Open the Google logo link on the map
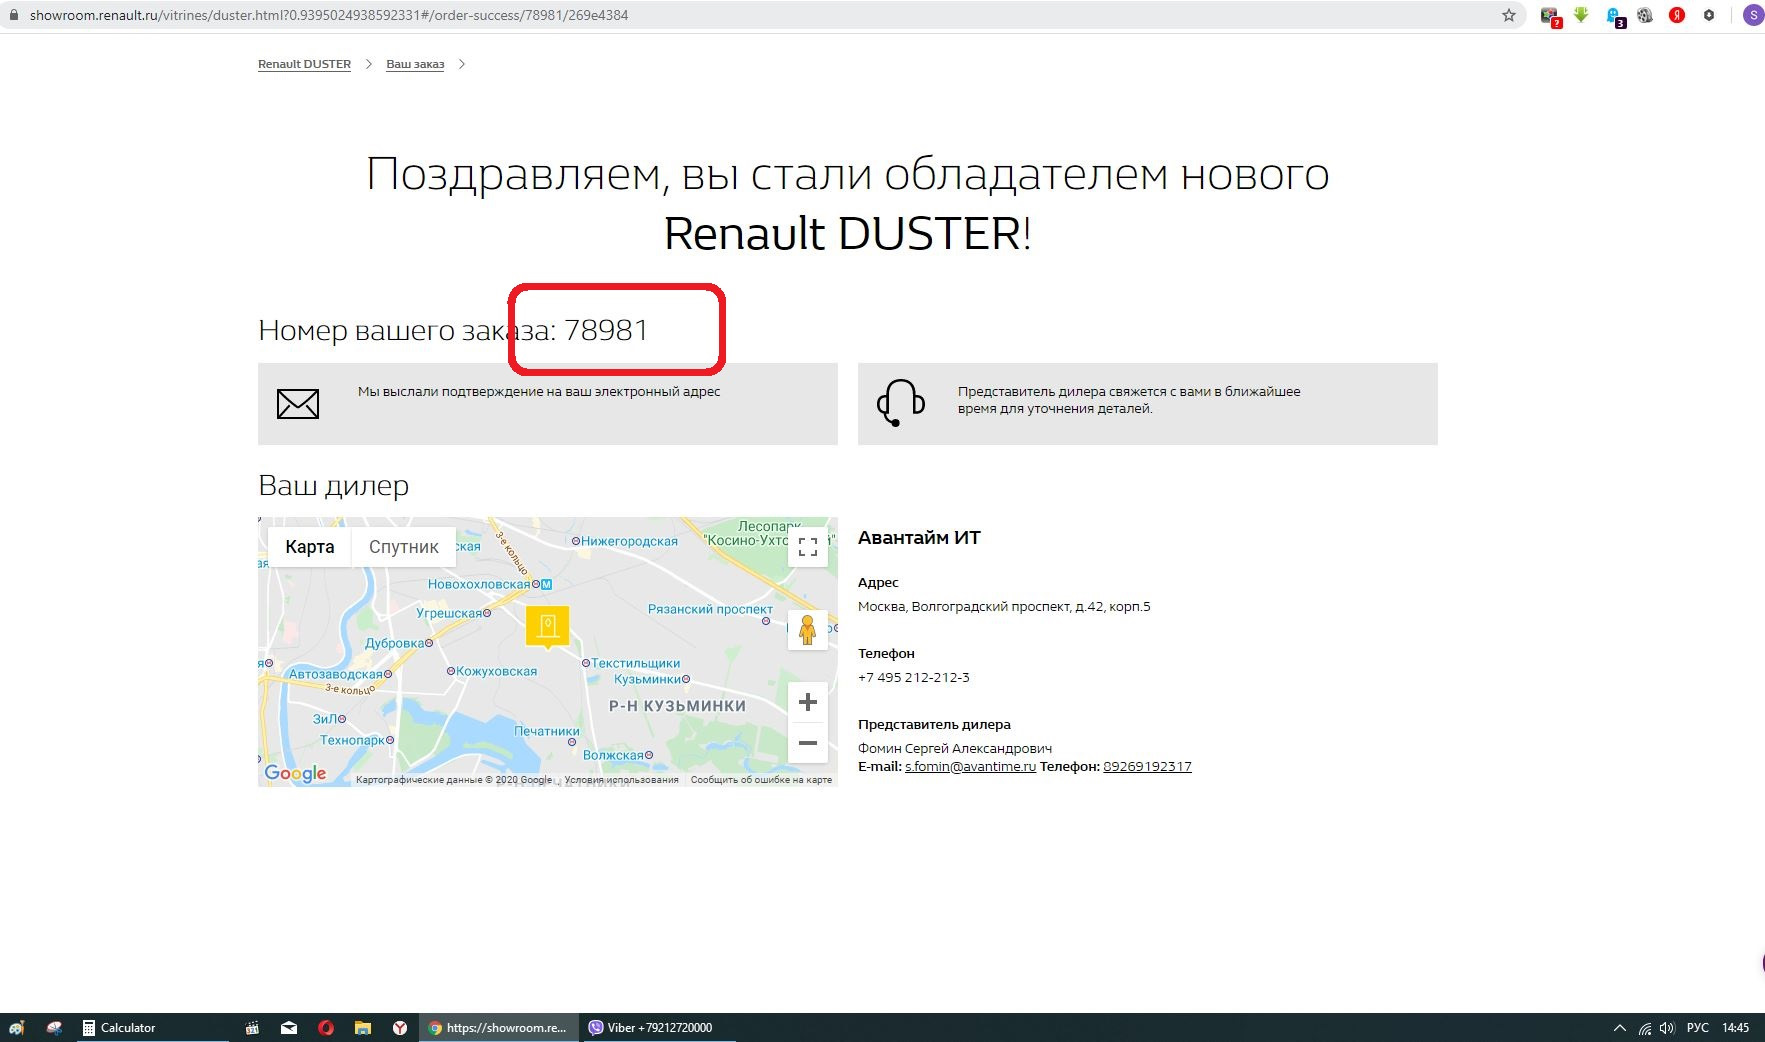Screen dimensions: 1765x1042 (295, 773)
